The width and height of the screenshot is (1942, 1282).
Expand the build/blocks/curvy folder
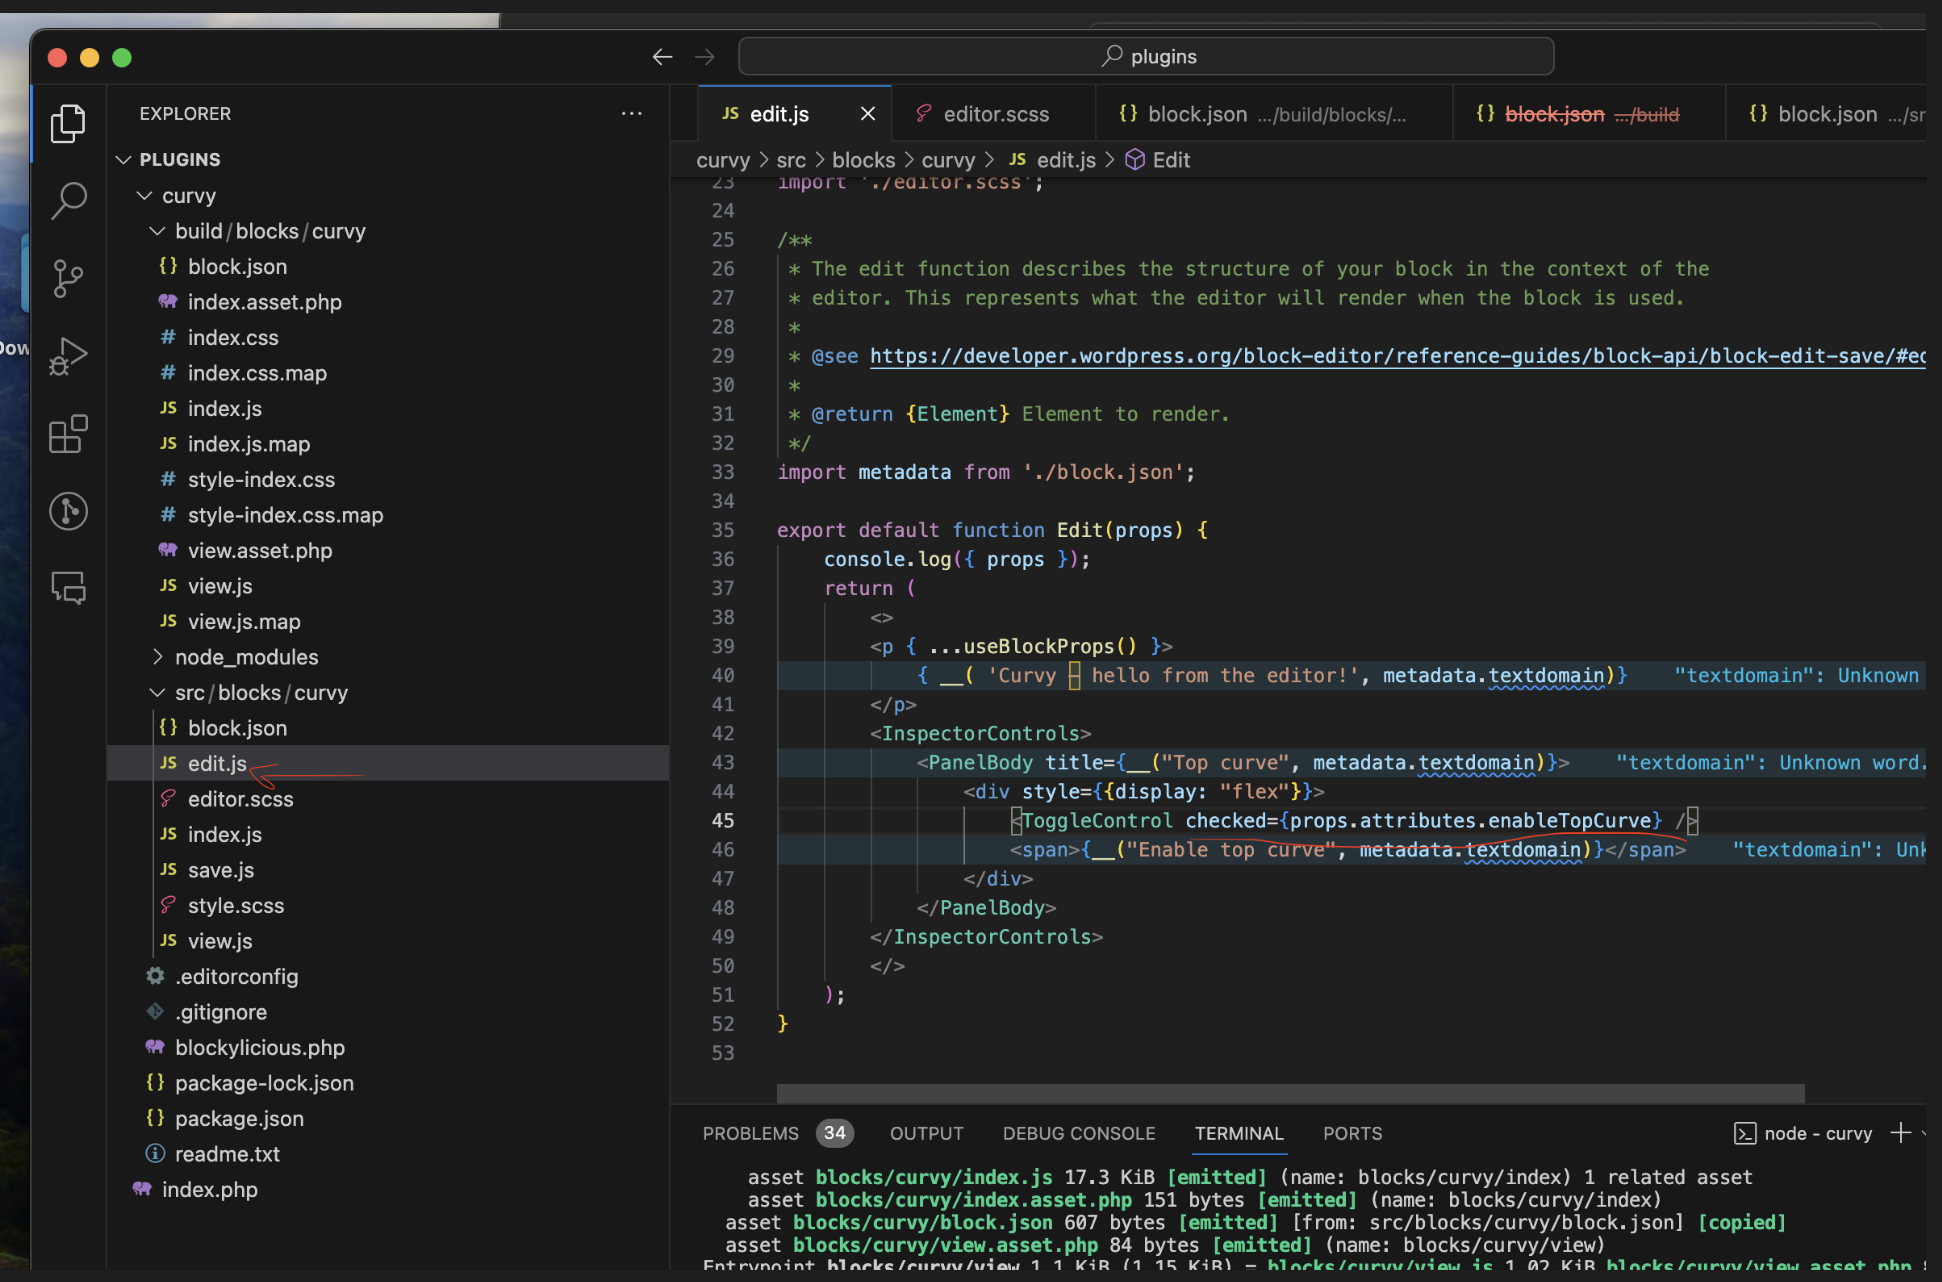[152, 229]
